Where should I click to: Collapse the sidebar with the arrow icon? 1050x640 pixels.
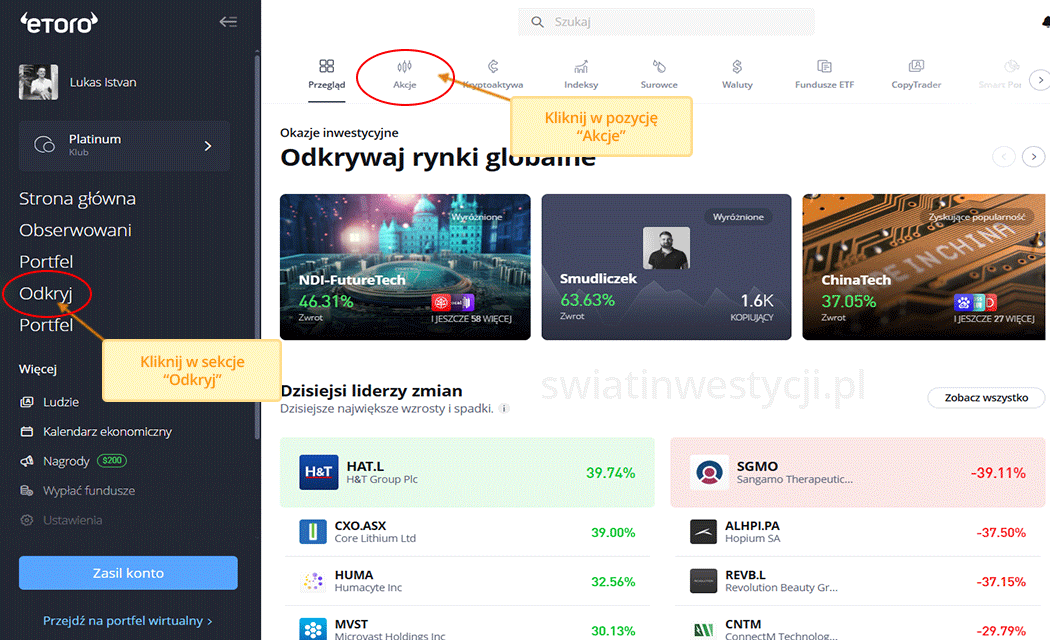pos(228,22)
